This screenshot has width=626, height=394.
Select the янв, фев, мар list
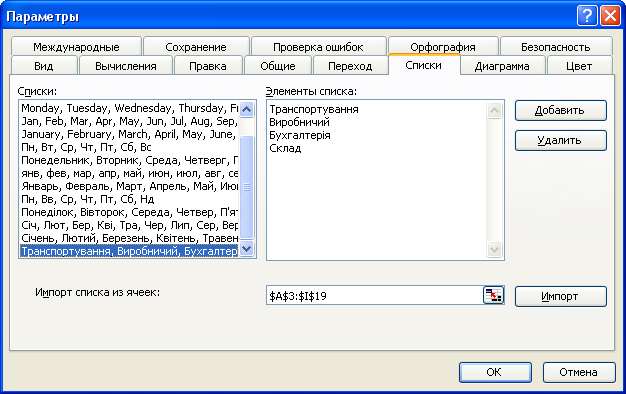point(129,173)
